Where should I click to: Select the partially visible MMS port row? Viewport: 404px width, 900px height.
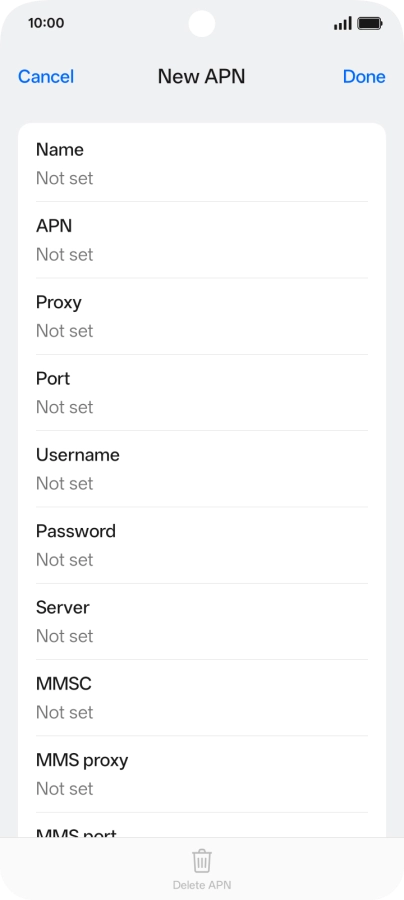[202, 825]
